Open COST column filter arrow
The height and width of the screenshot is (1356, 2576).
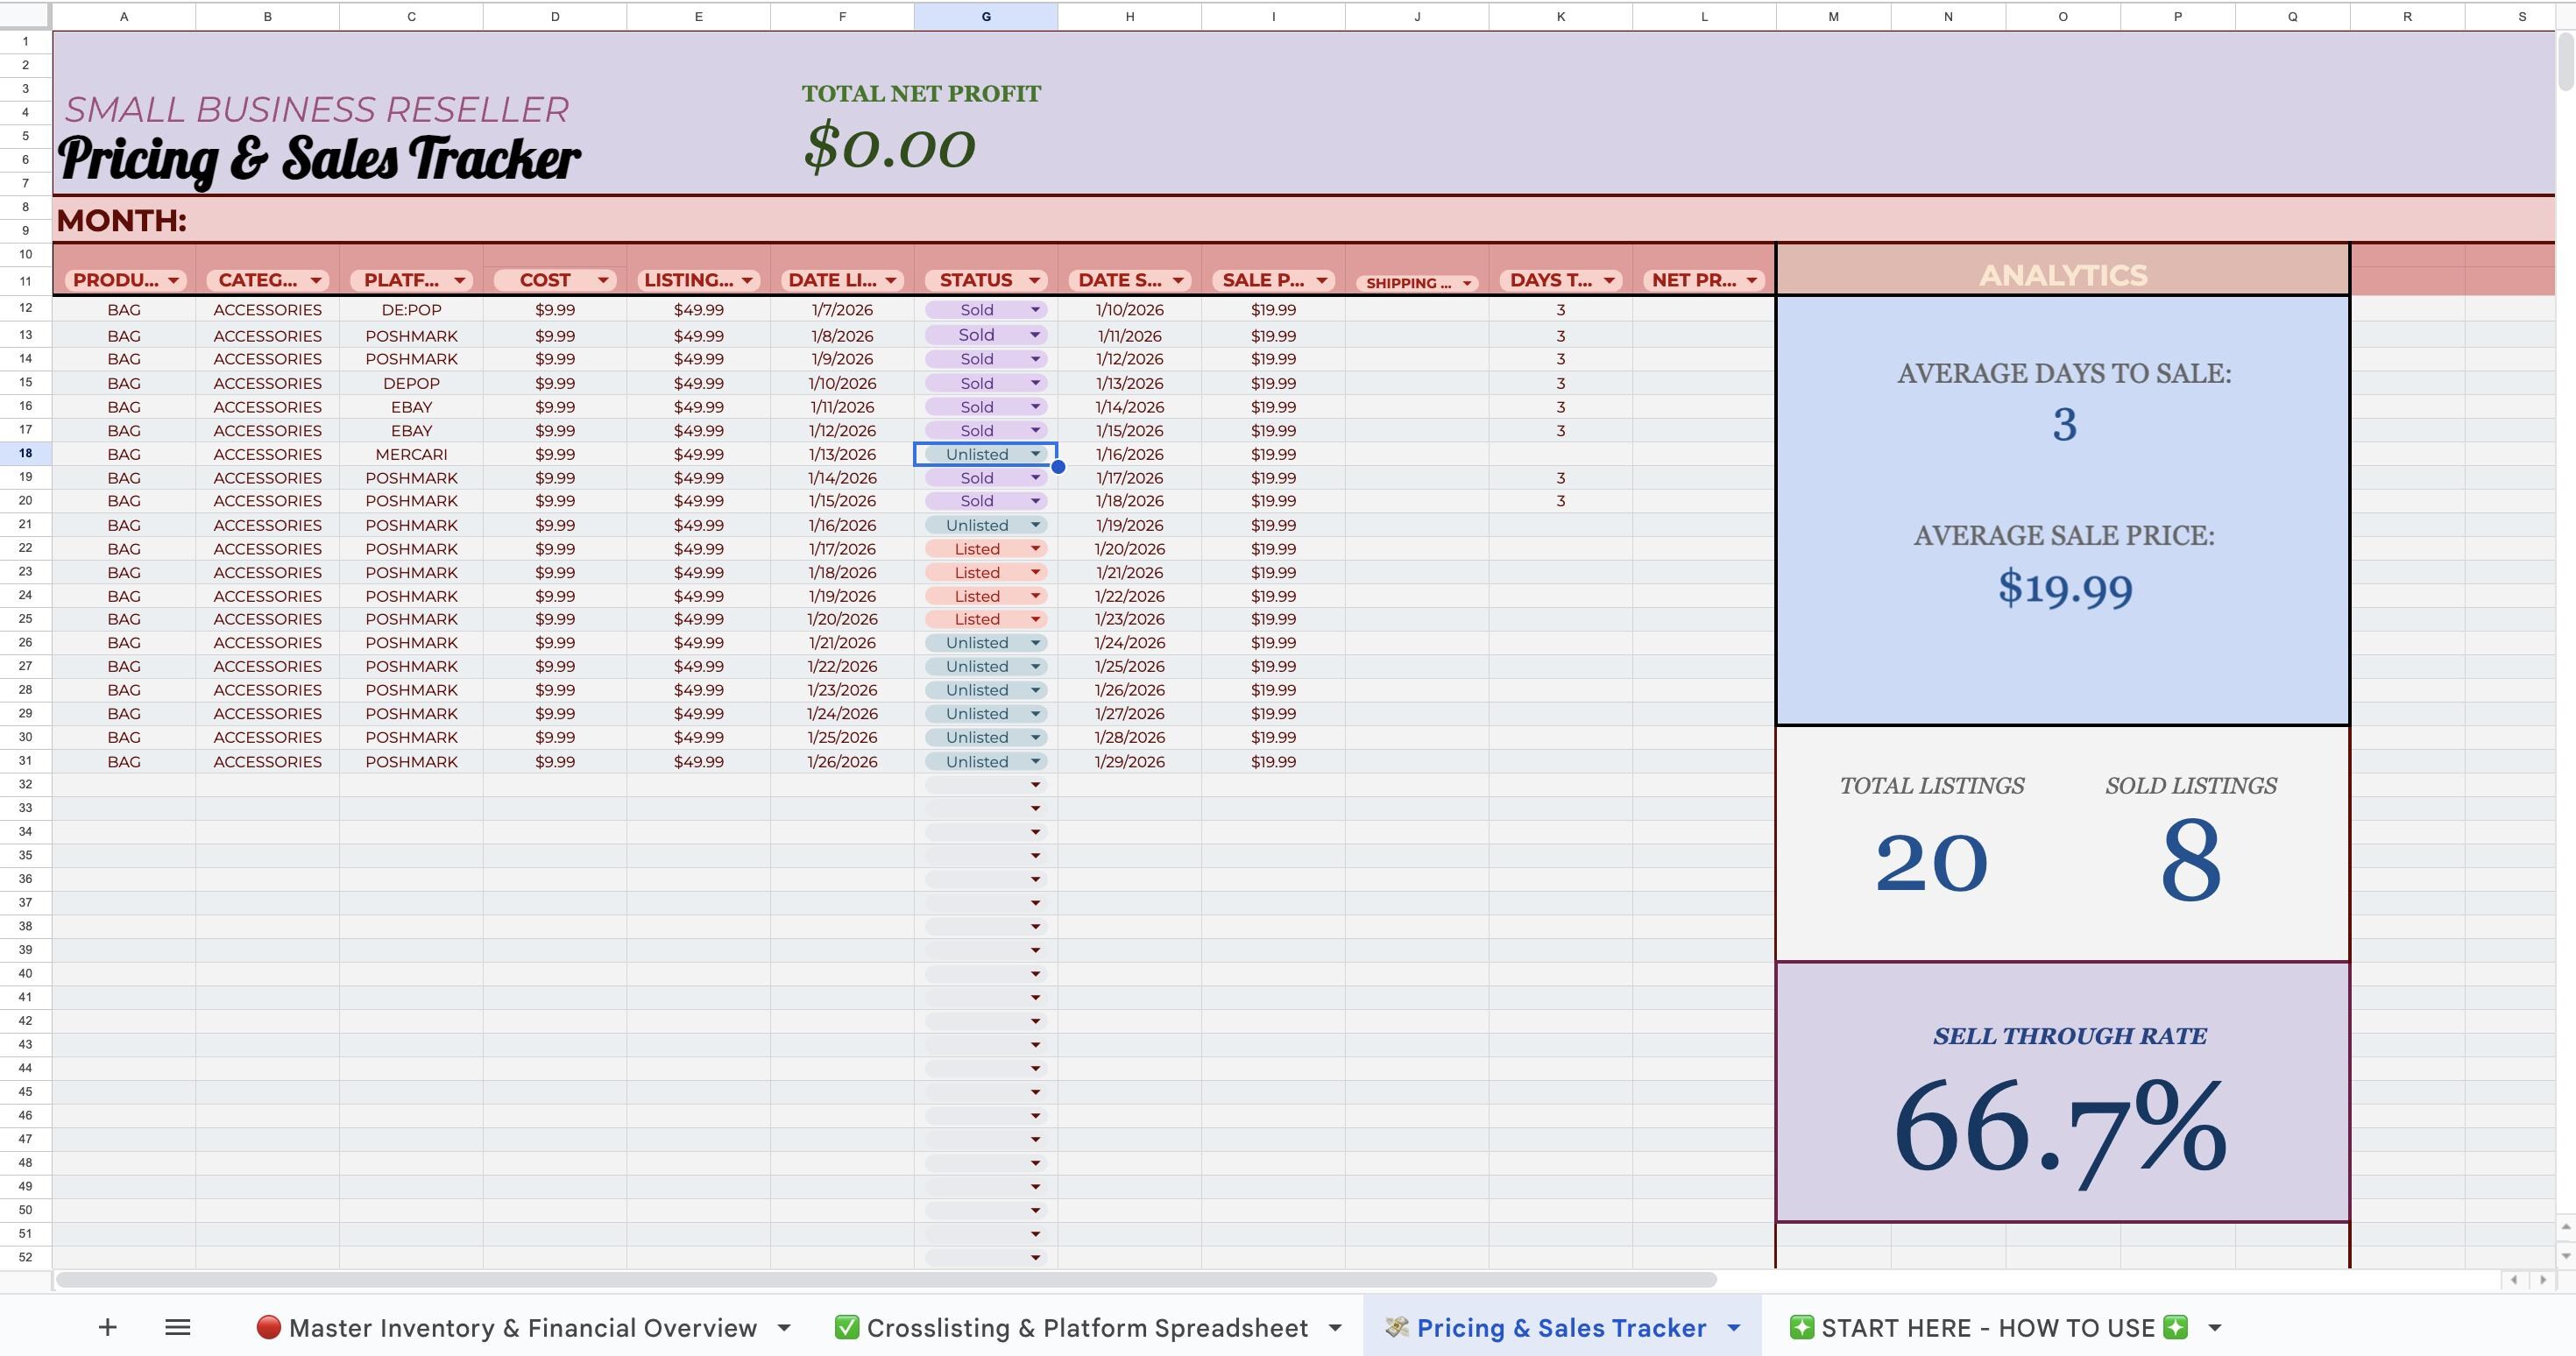(x=603, y=281)
